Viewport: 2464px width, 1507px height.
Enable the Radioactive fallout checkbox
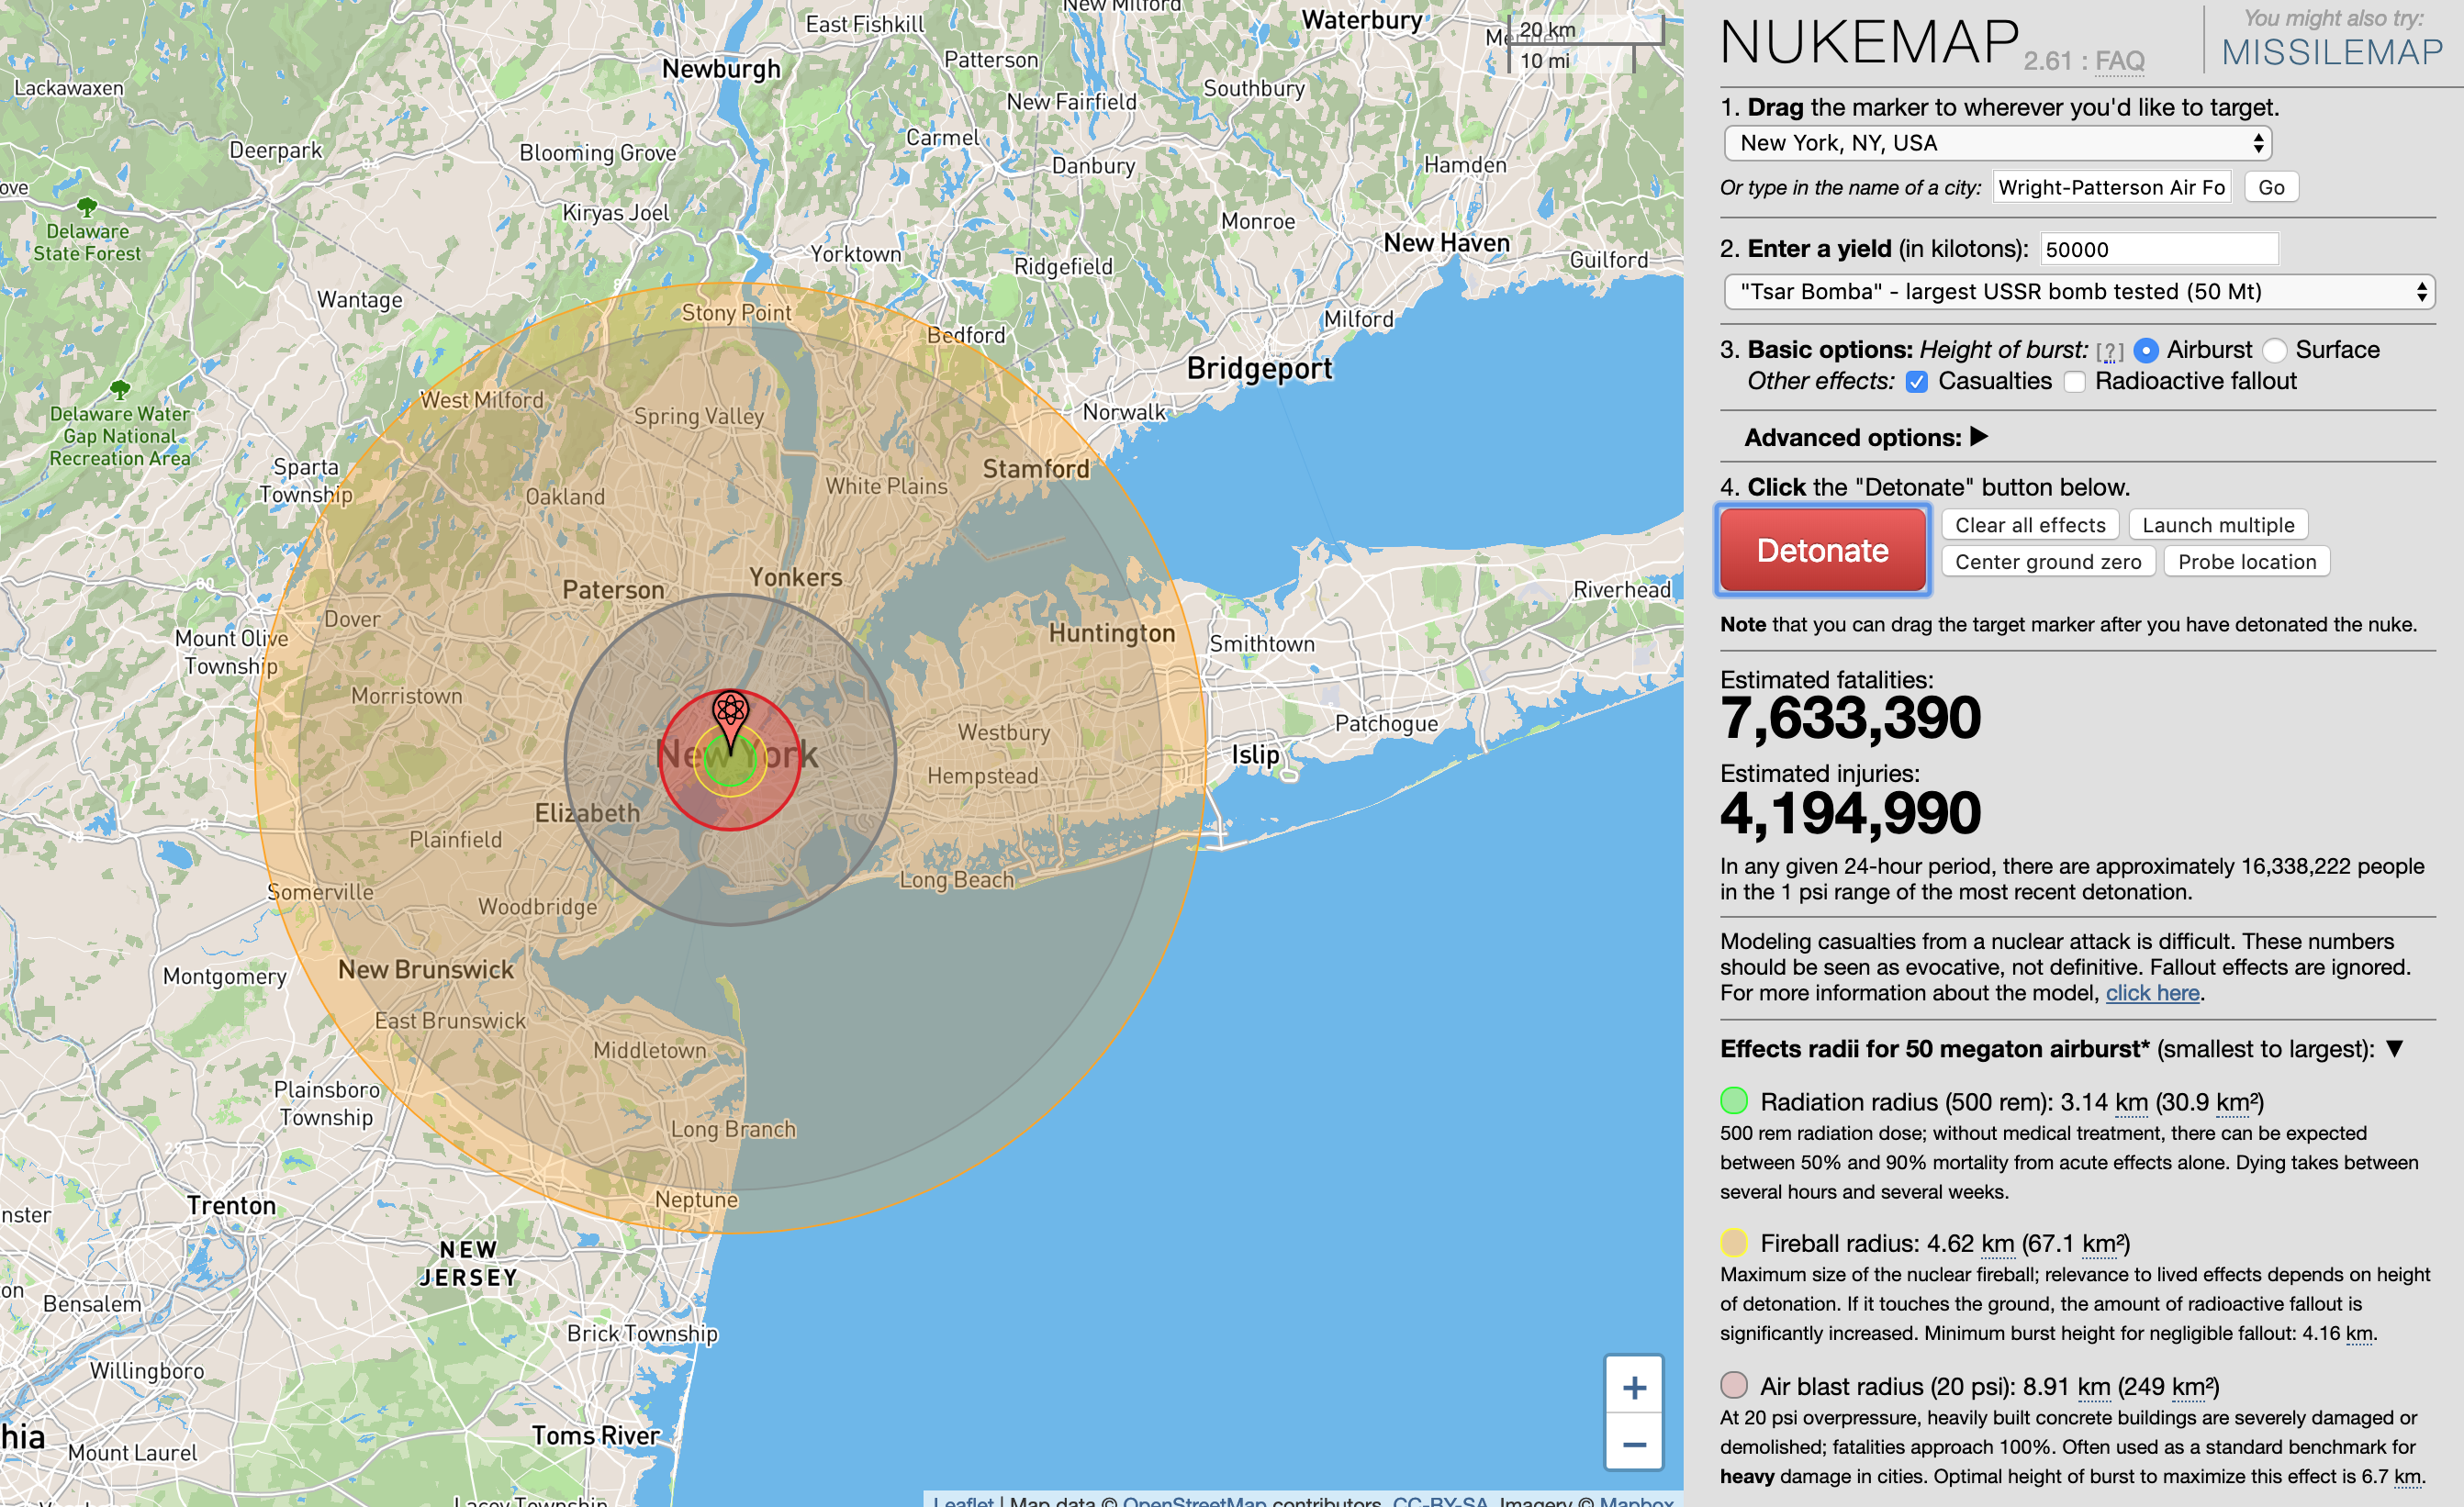click(x=2075, y=382)
